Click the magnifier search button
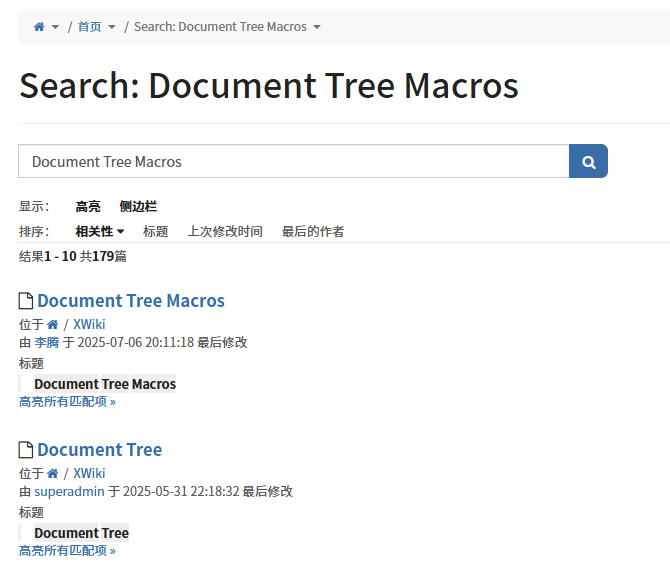 [588, 161]
